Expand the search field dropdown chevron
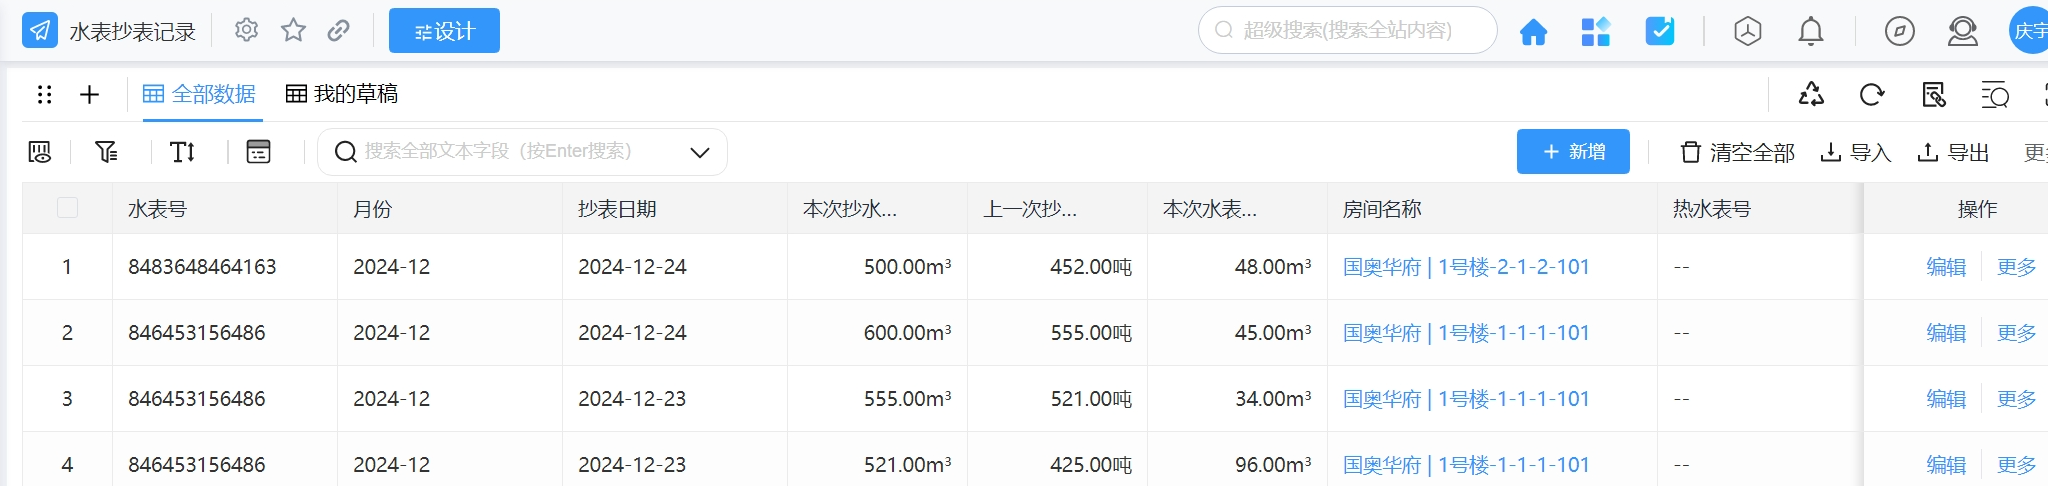 click(700, 153)
